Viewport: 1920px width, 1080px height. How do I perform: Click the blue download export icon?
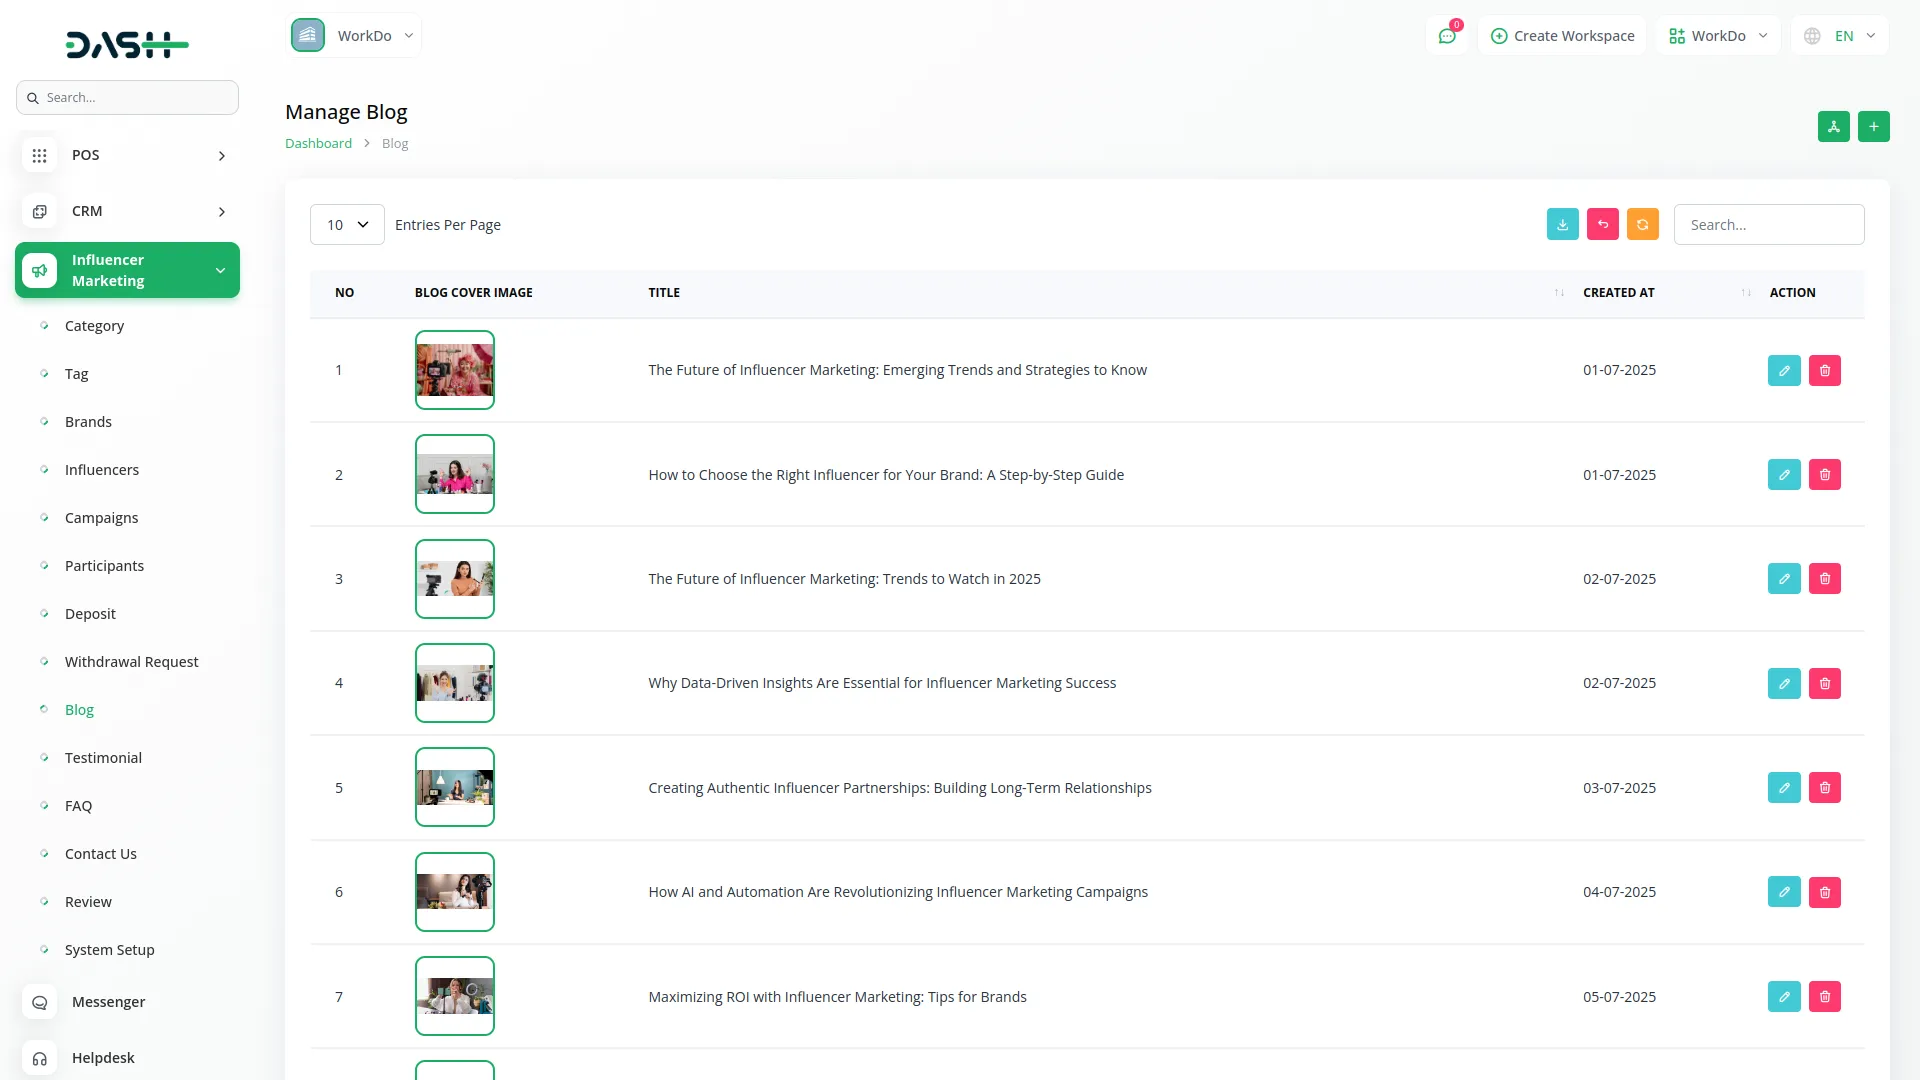(1562, 225)
